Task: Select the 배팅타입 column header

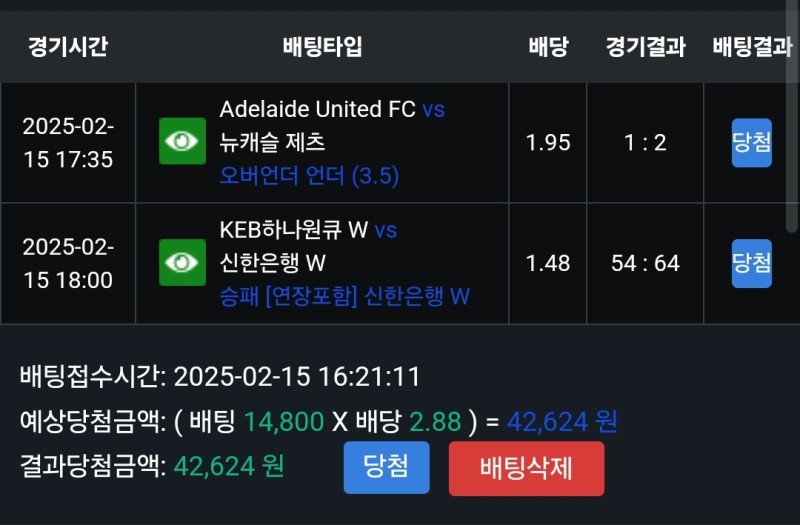Action: pos(322,46)
